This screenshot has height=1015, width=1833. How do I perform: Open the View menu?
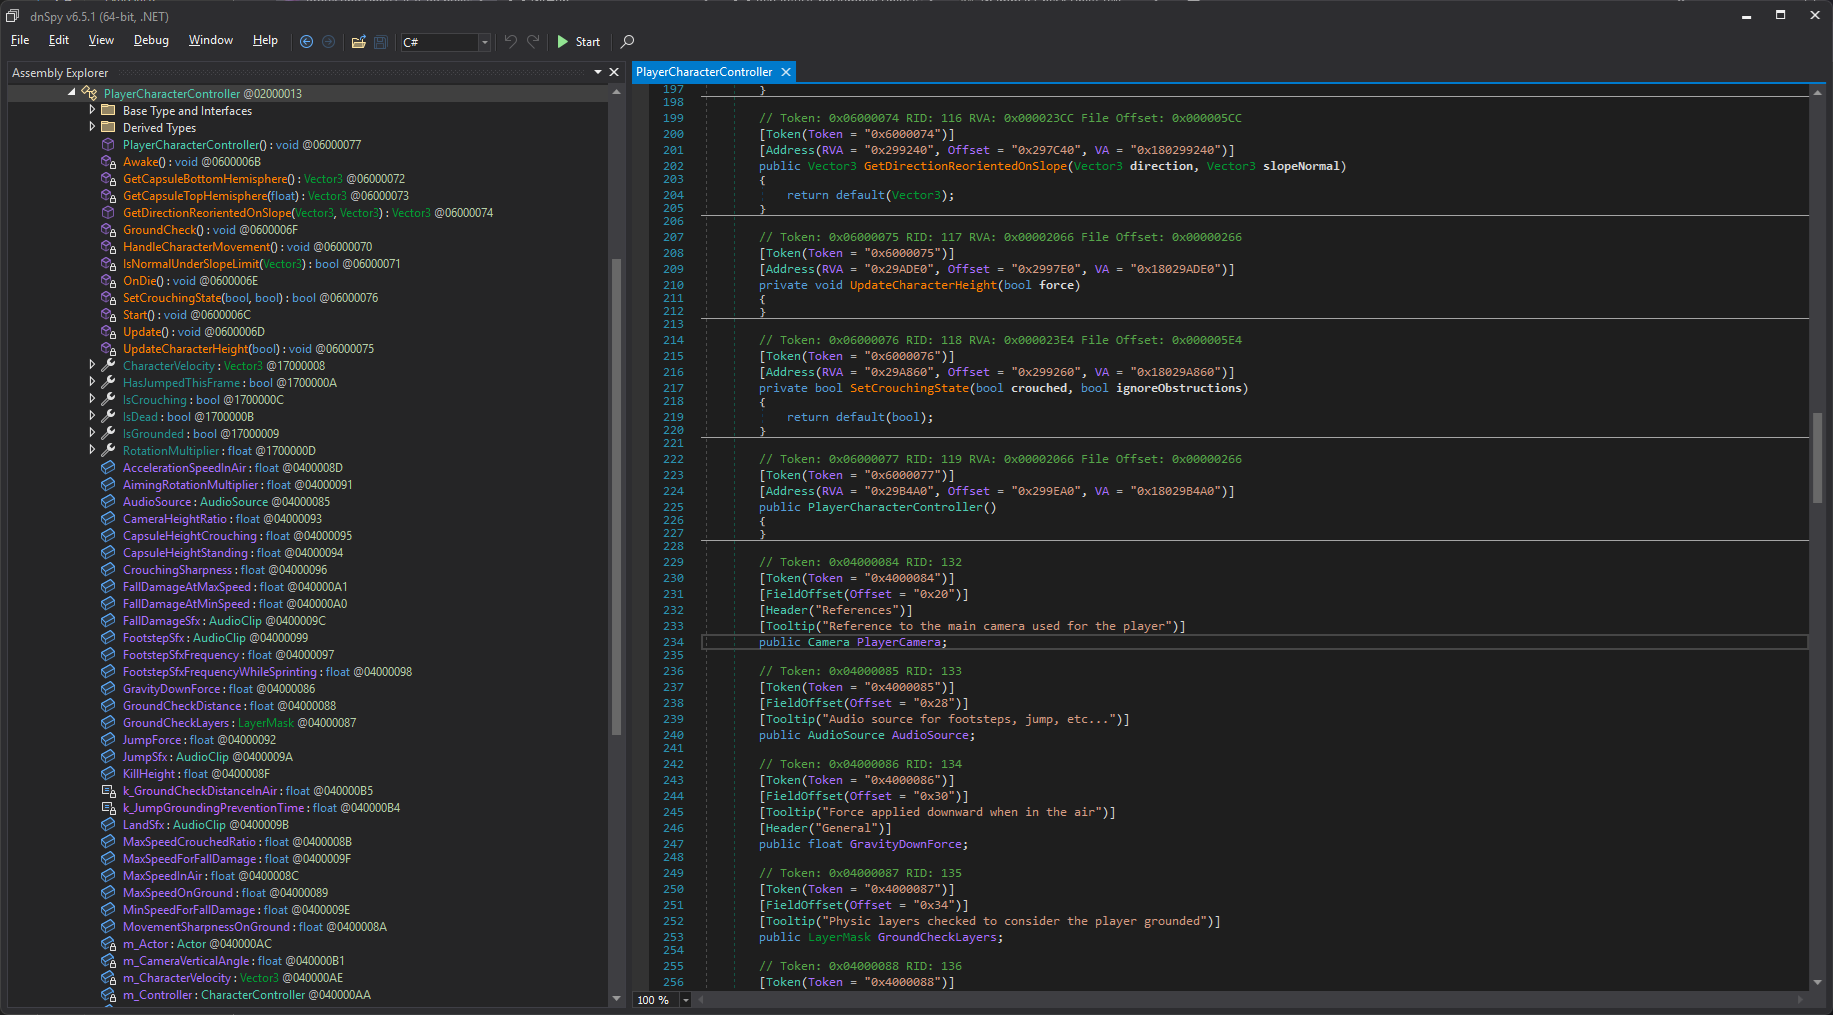pos(101,40)
